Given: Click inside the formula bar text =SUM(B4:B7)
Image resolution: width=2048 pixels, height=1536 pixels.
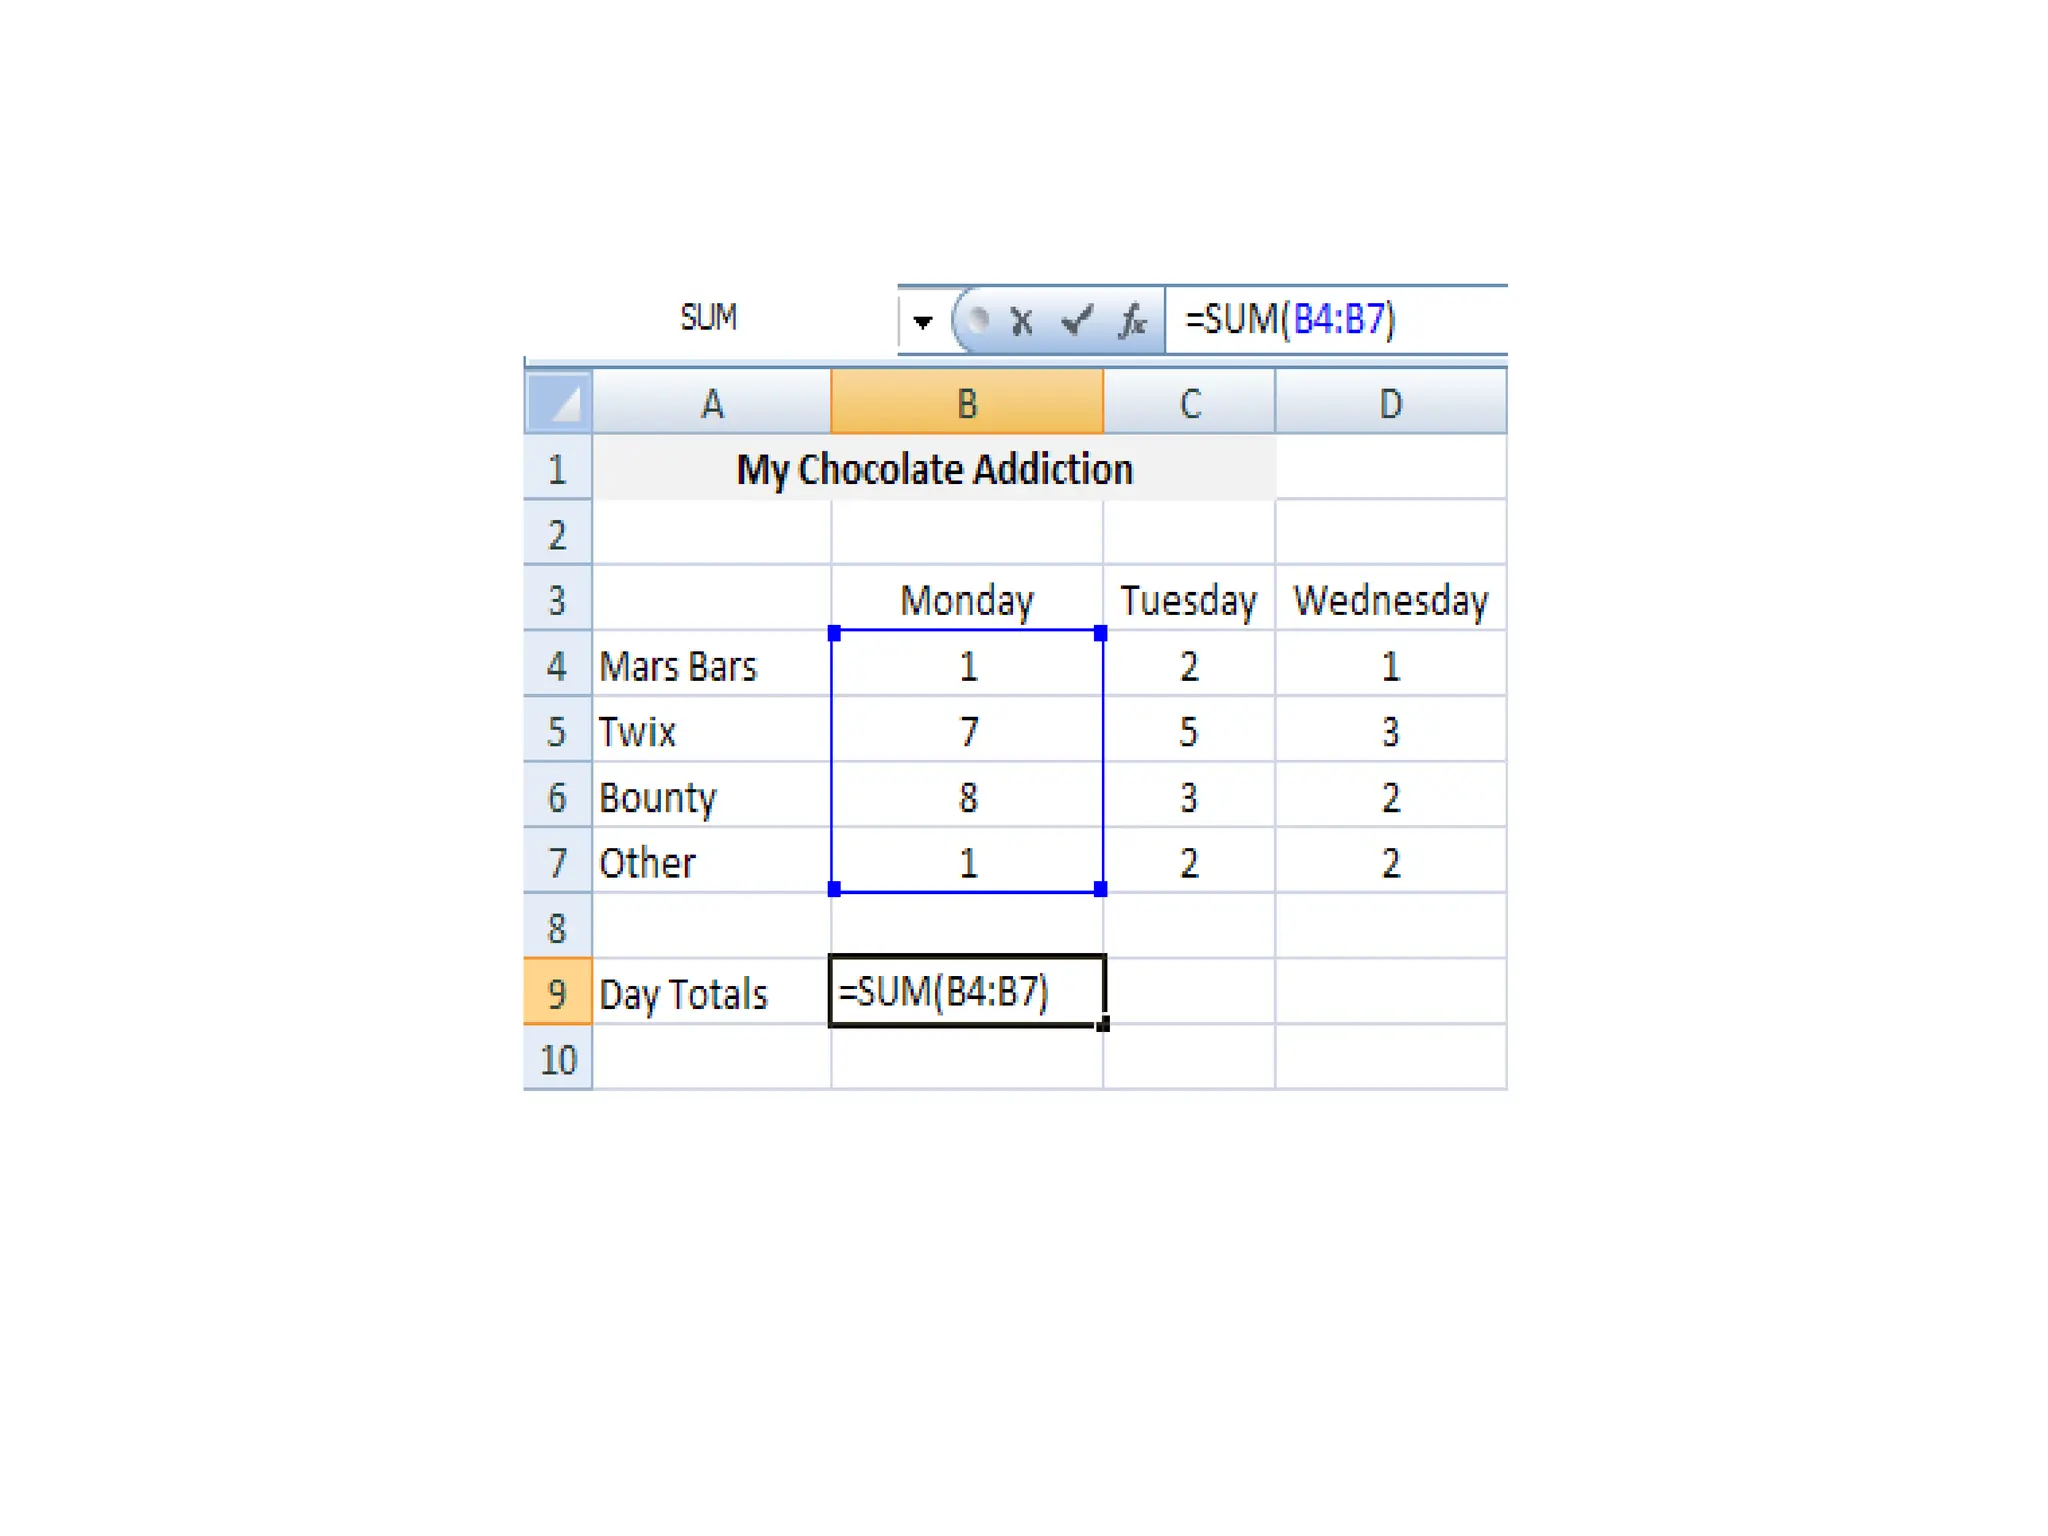Looking at the screenshot, I should point(1290,320).
